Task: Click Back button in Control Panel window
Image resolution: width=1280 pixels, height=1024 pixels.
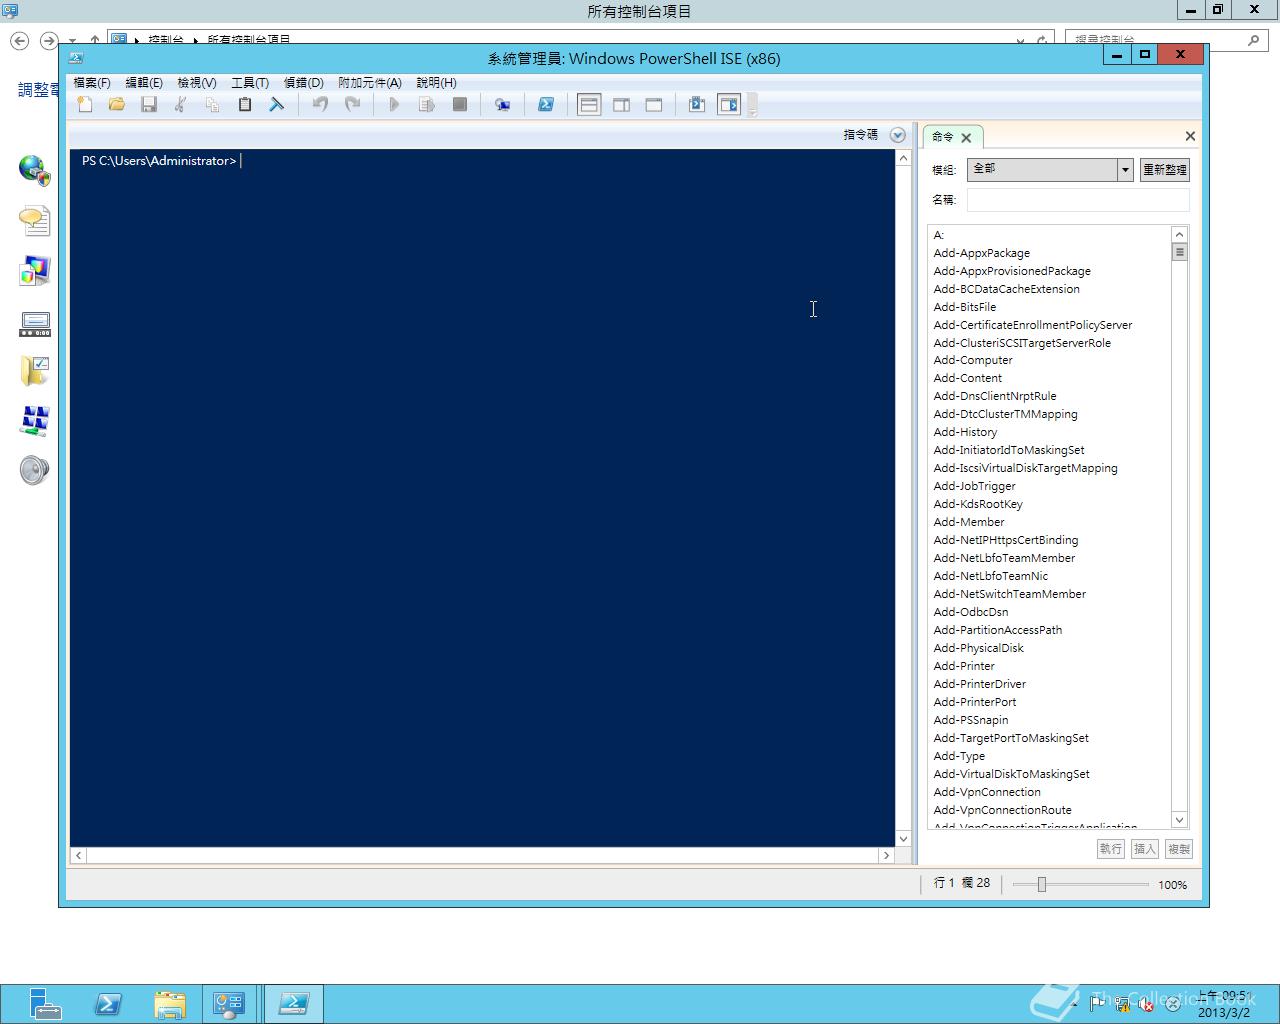Action: (x=19, y=41)
